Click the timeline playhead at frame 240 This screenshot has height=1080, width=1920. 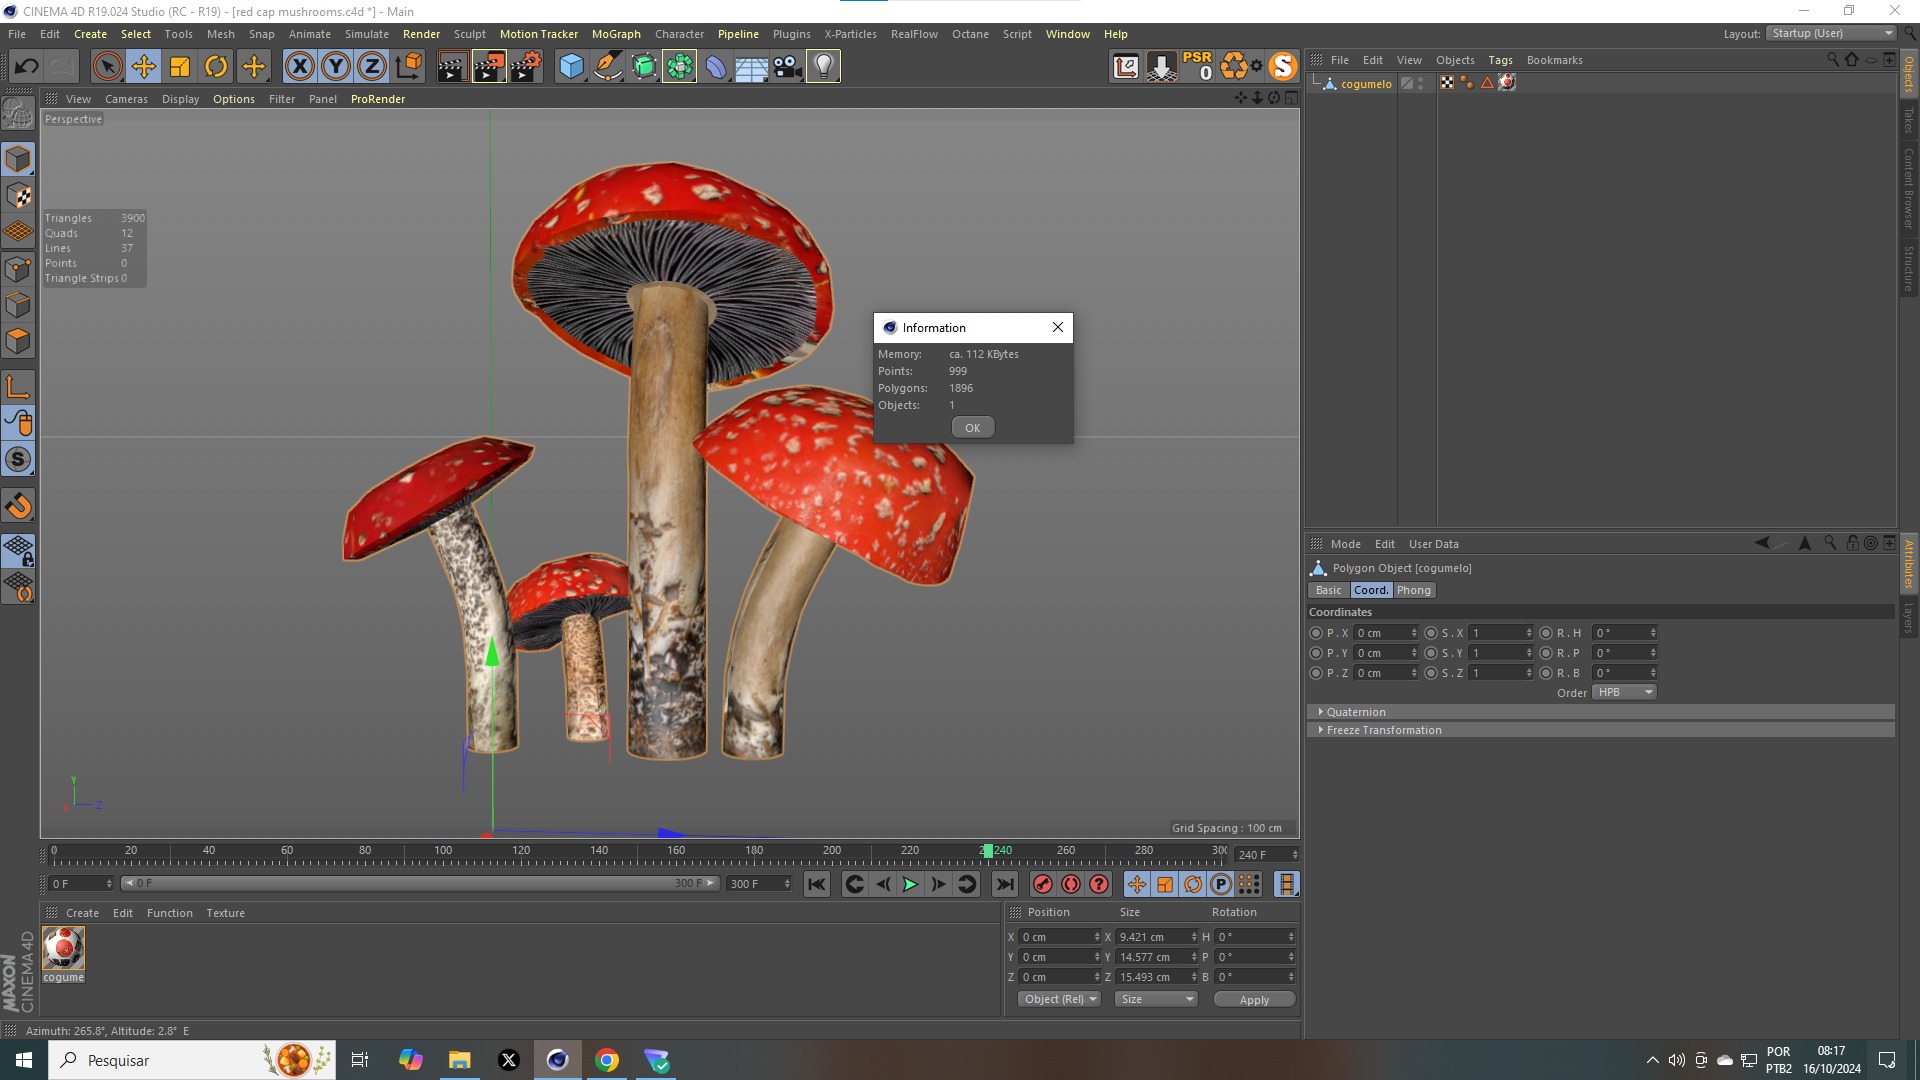click(988, 851)
